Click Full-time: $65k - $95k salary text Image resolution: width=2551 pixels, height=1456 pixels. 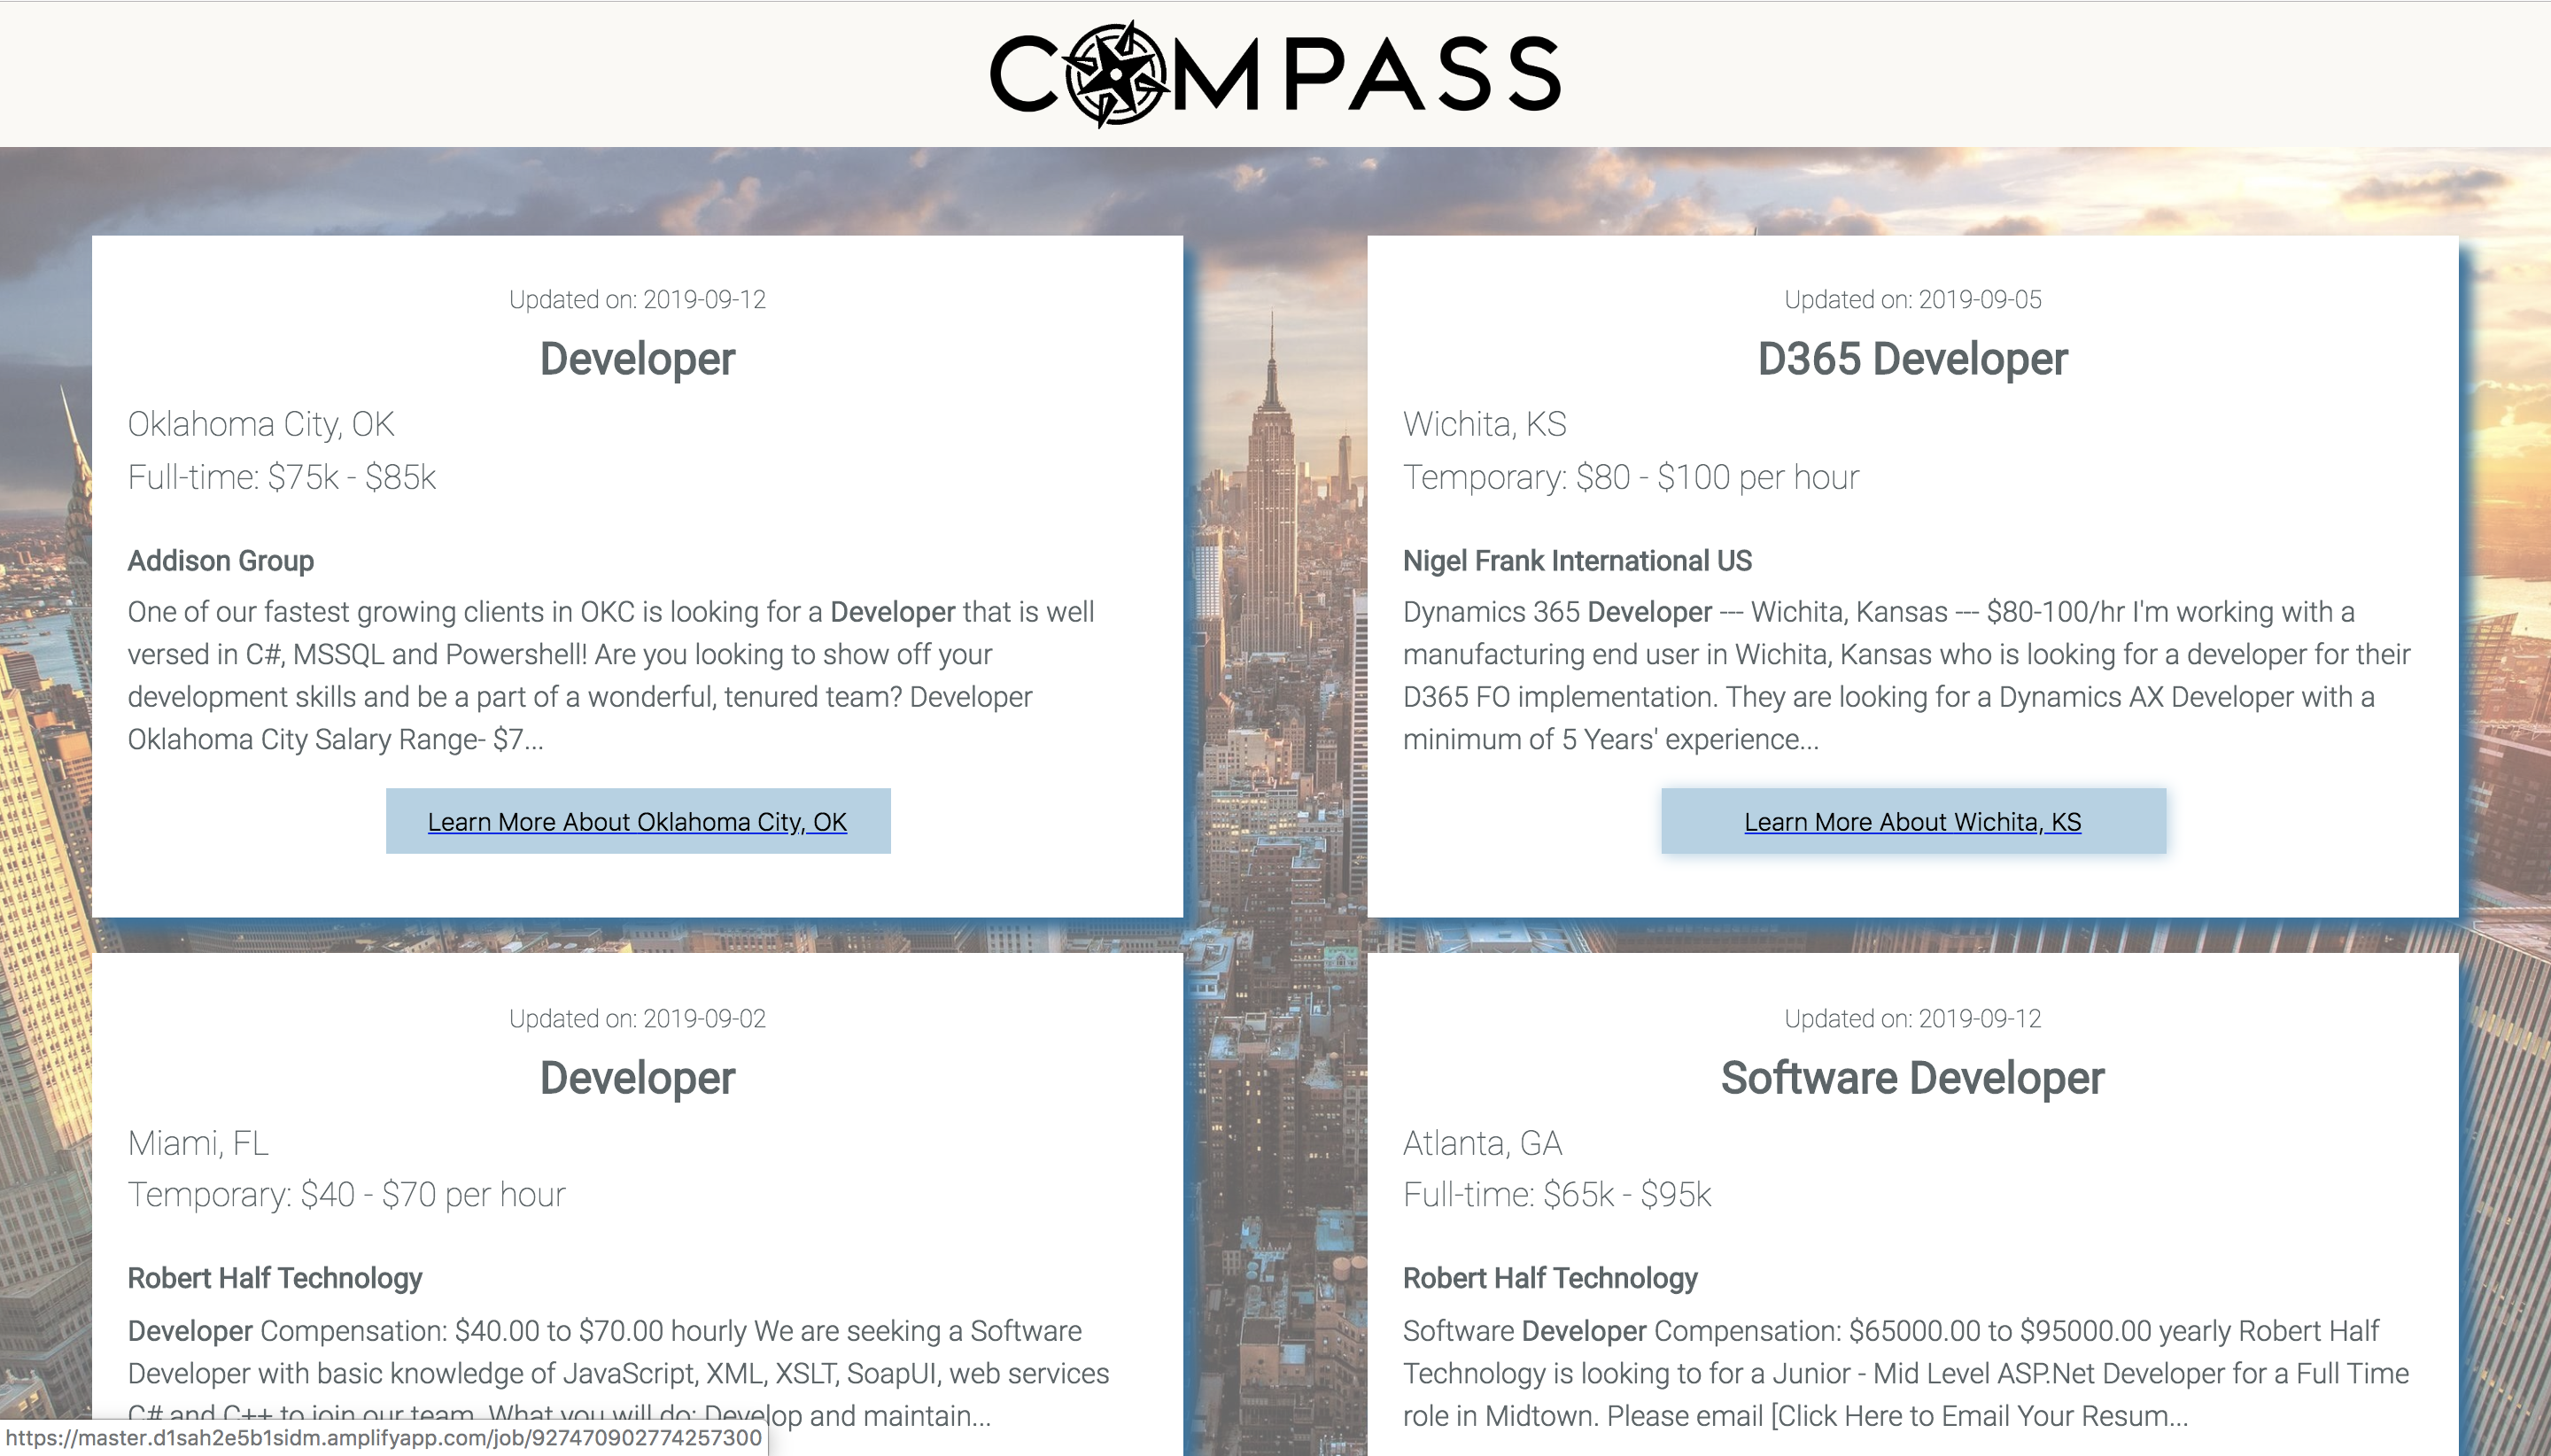pyautogui.click(x=1557, y=1194)
